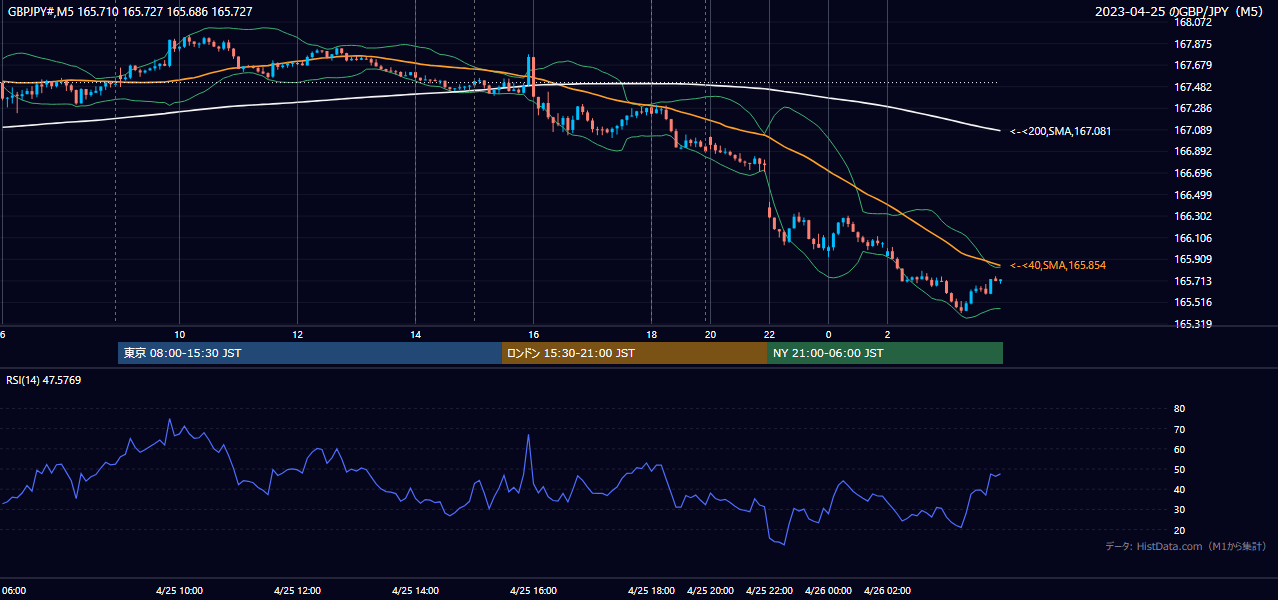Click price level 166.892 on the axis

tap(1192, 152)
